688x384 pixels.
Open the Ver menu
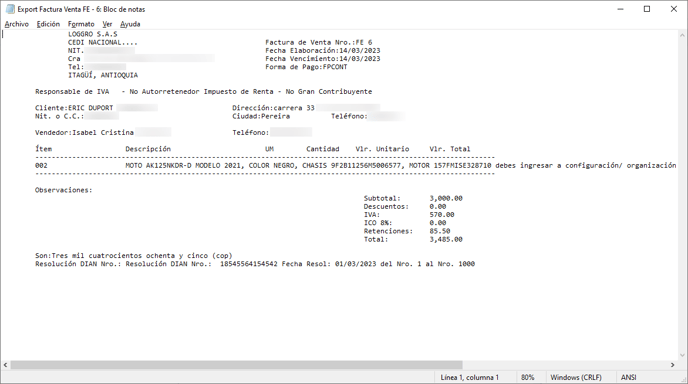108,24
